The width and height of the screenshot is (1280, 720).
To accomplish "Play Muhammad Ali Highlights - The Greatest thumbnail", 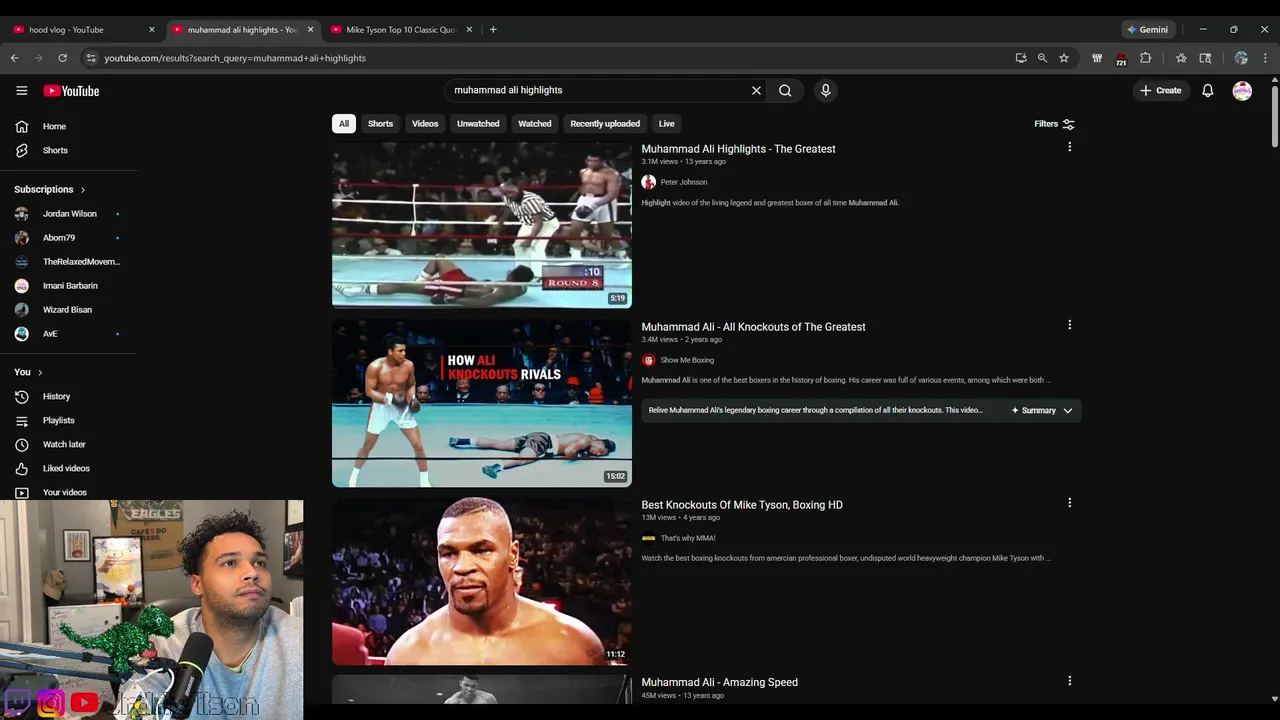I will click(482, 225).
